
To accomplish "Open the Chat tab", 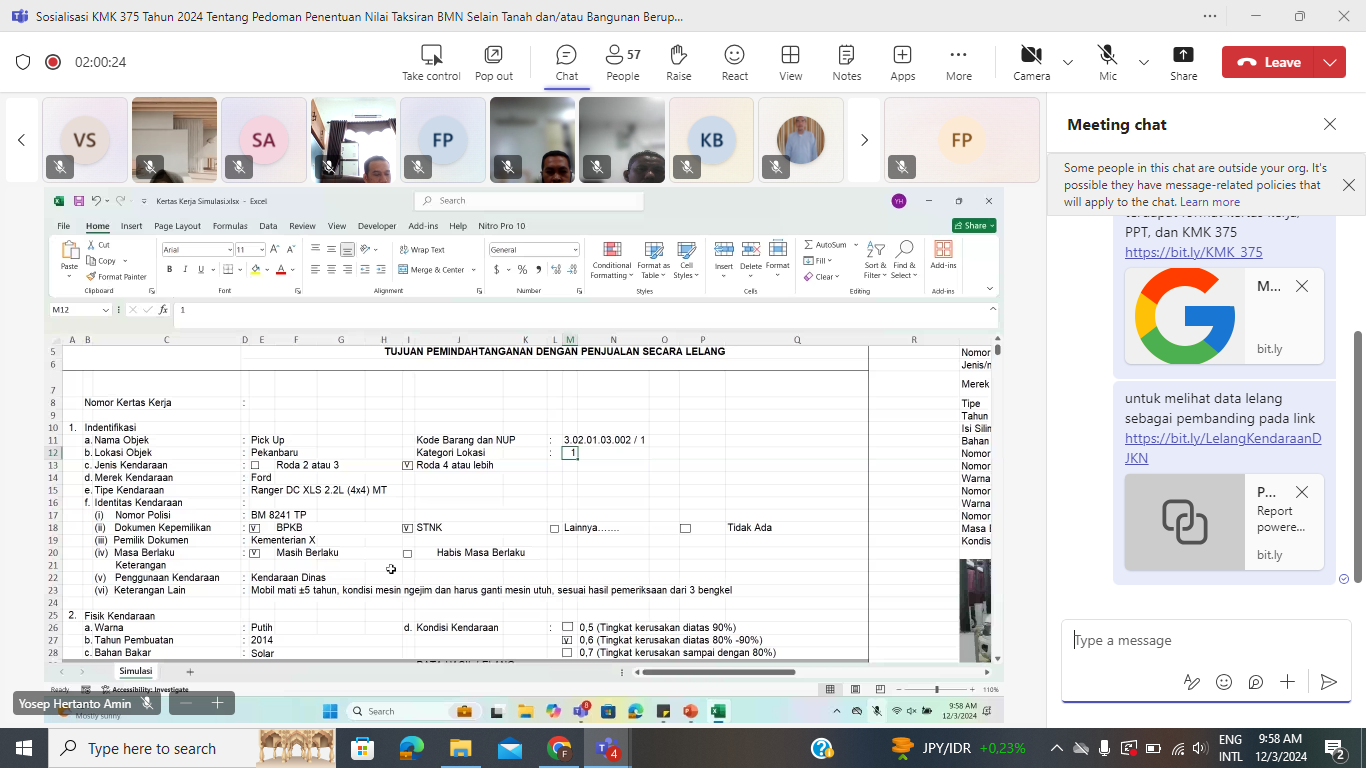I will pos(566,62).
